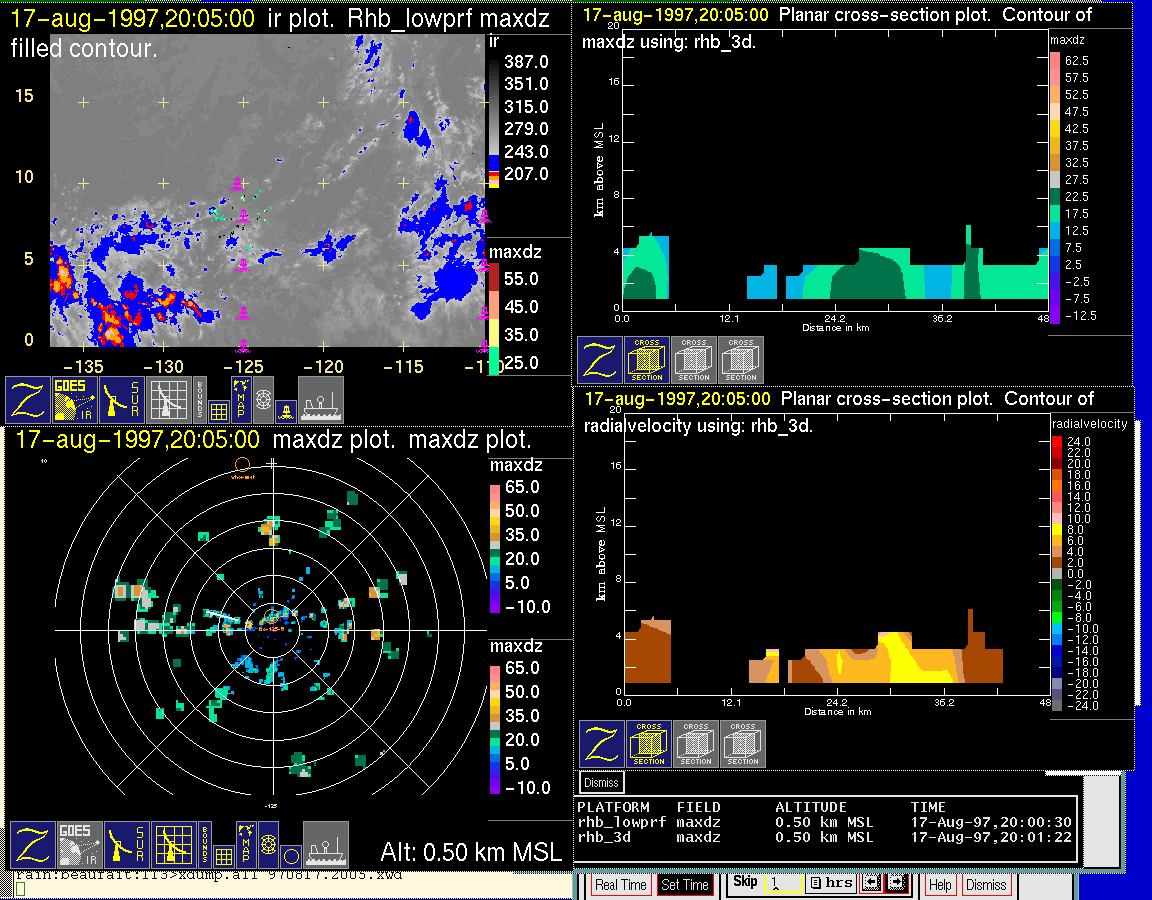The height and width of the screenshot is (900, 1152).
Task: Step time backward with left arrow button
Action: click(870, 884)
